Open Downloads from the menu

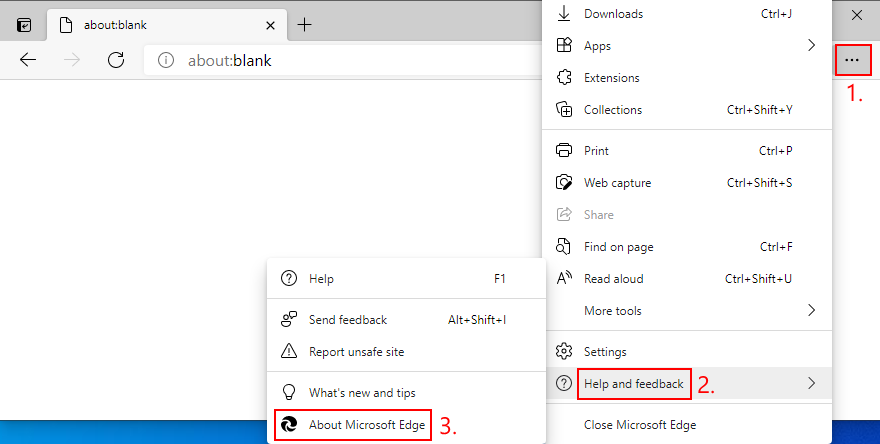(x=613, y=14)
